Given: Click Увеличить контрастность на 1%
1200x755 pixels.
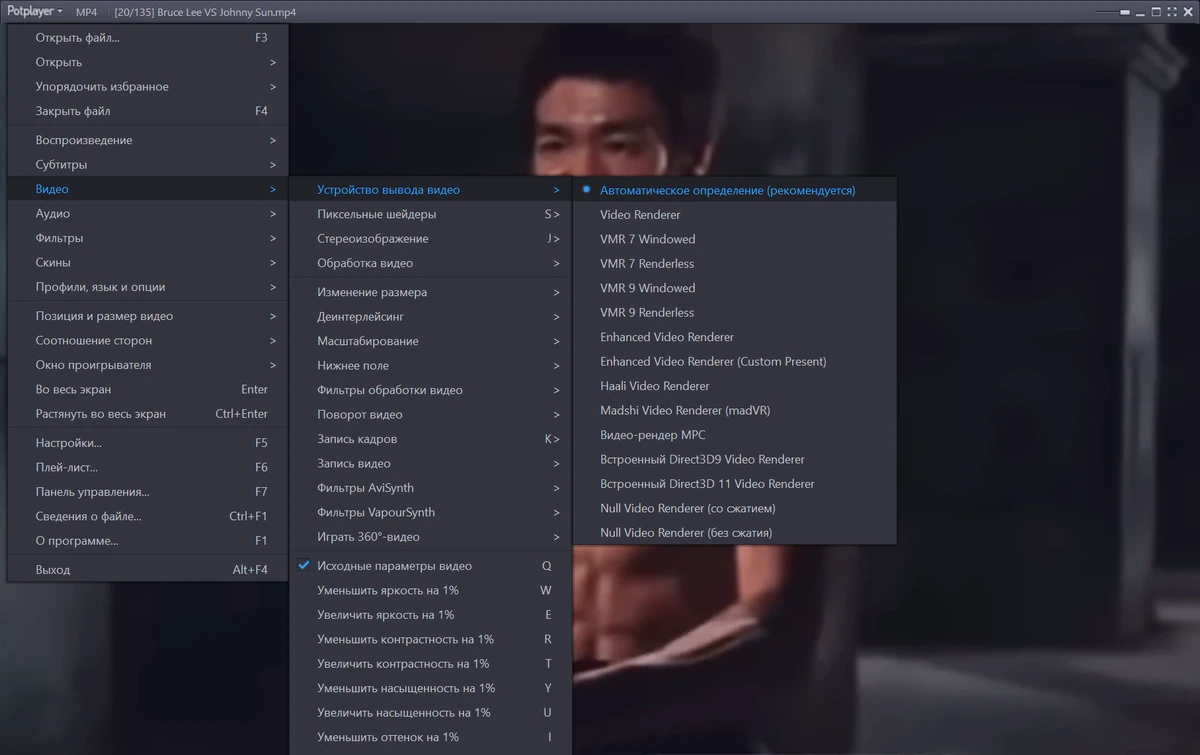Looking at the screenshot, I should [430, 664].
